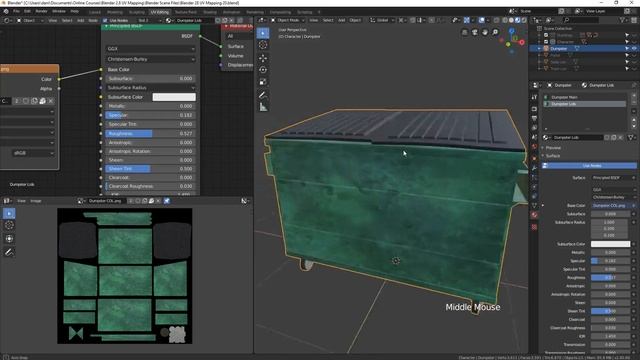
Task: Select the Cursor tool in 3D viewport toolbar
Action: (263, 45)
